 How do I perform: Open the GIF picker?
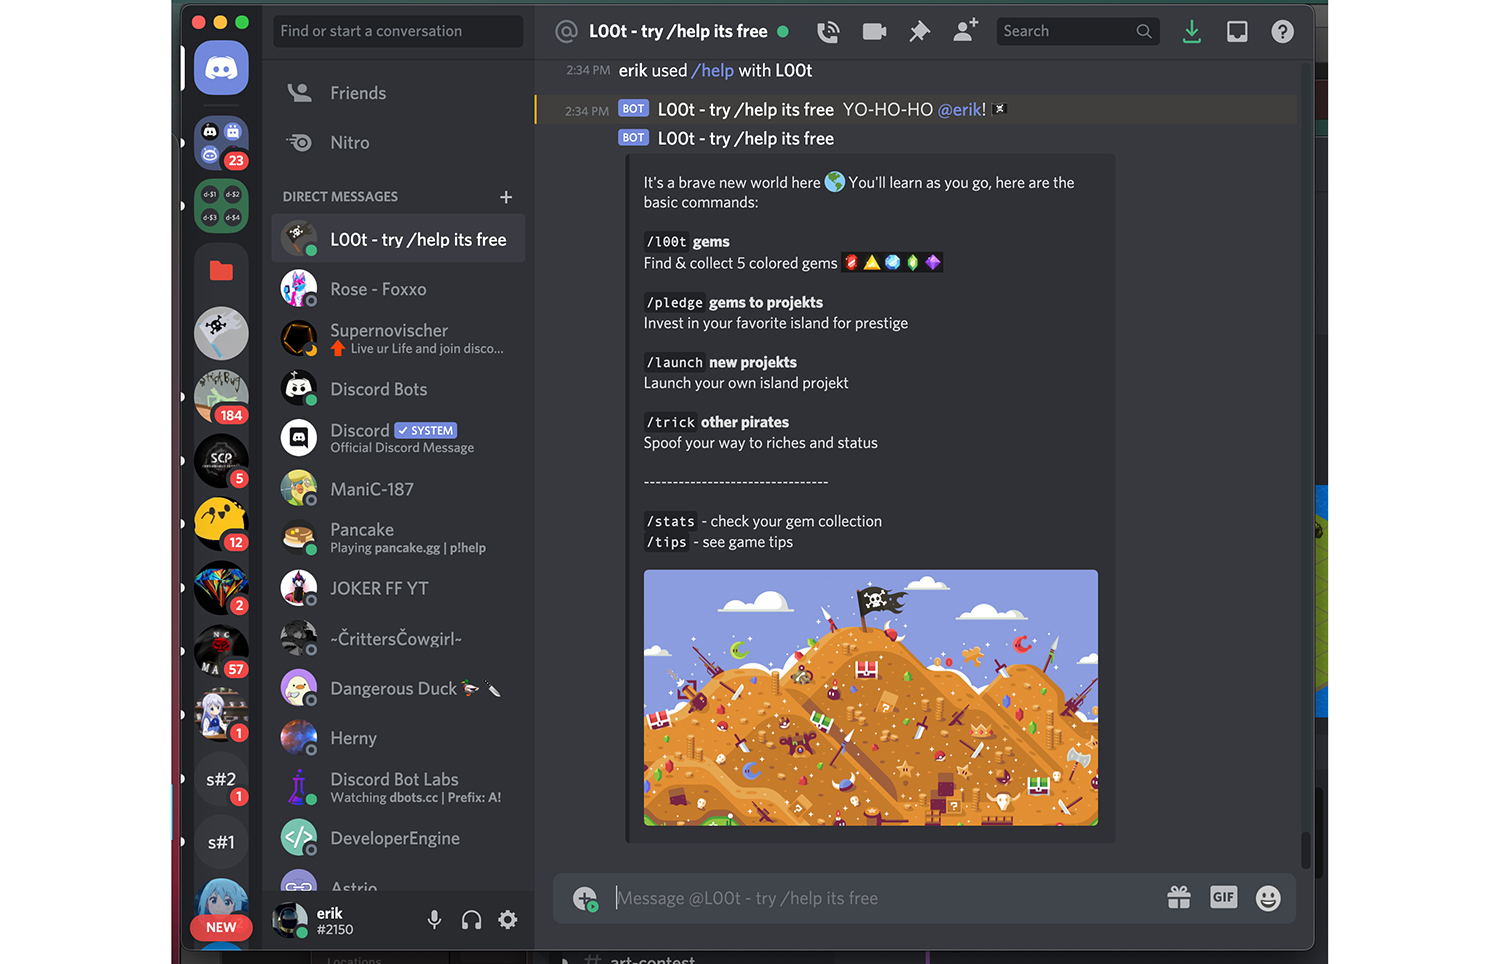click(x=1223, y=897)
